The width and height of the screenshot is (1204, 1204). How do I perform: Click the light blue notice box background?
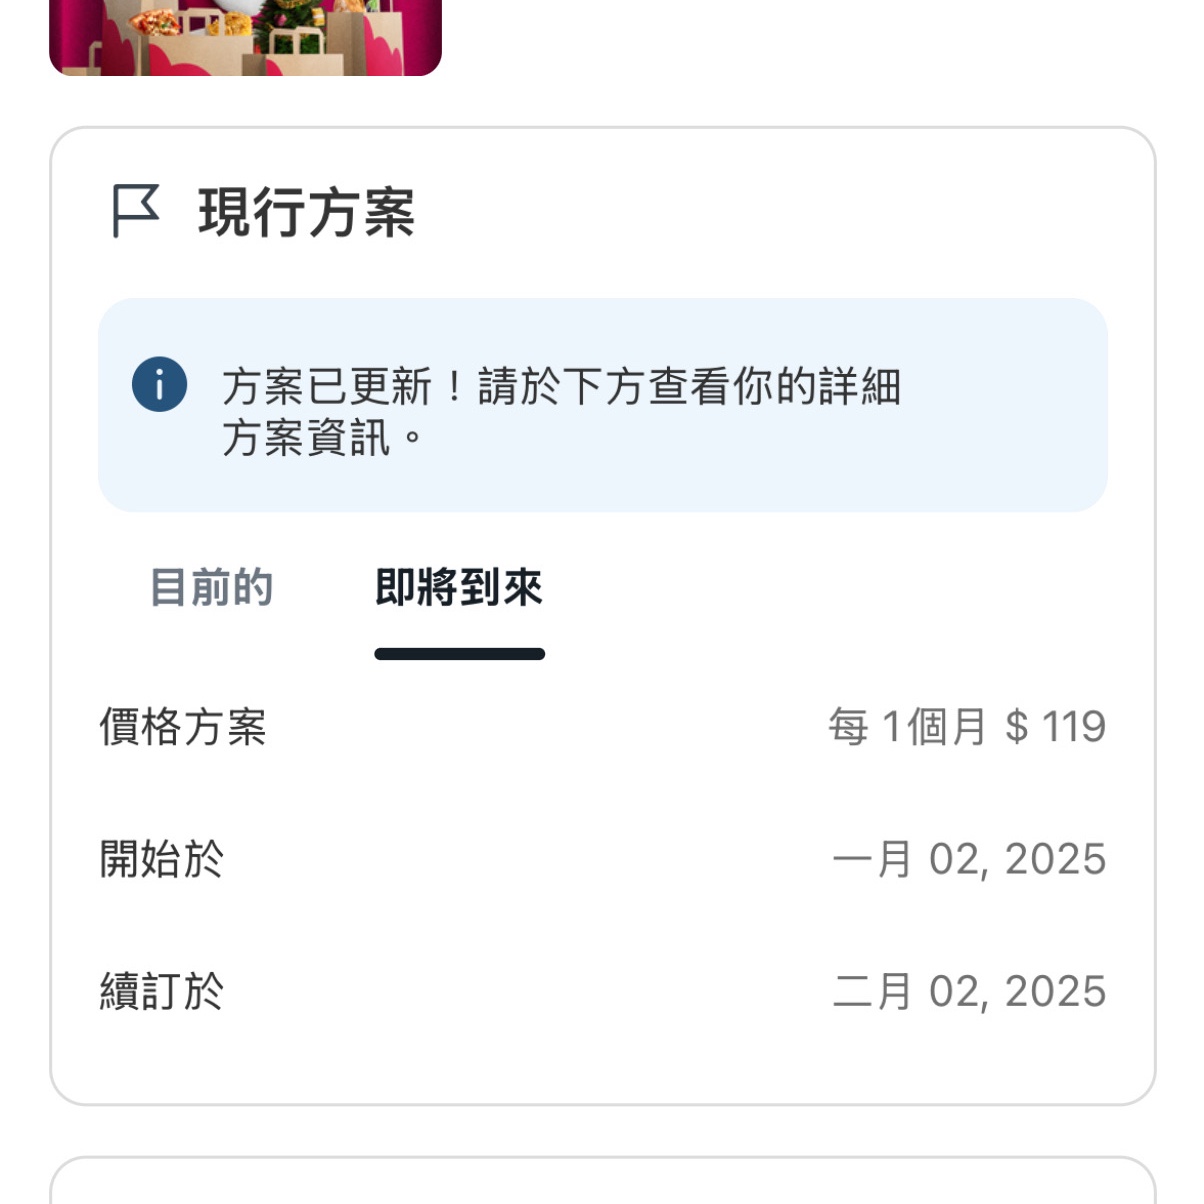[1000, 470]
